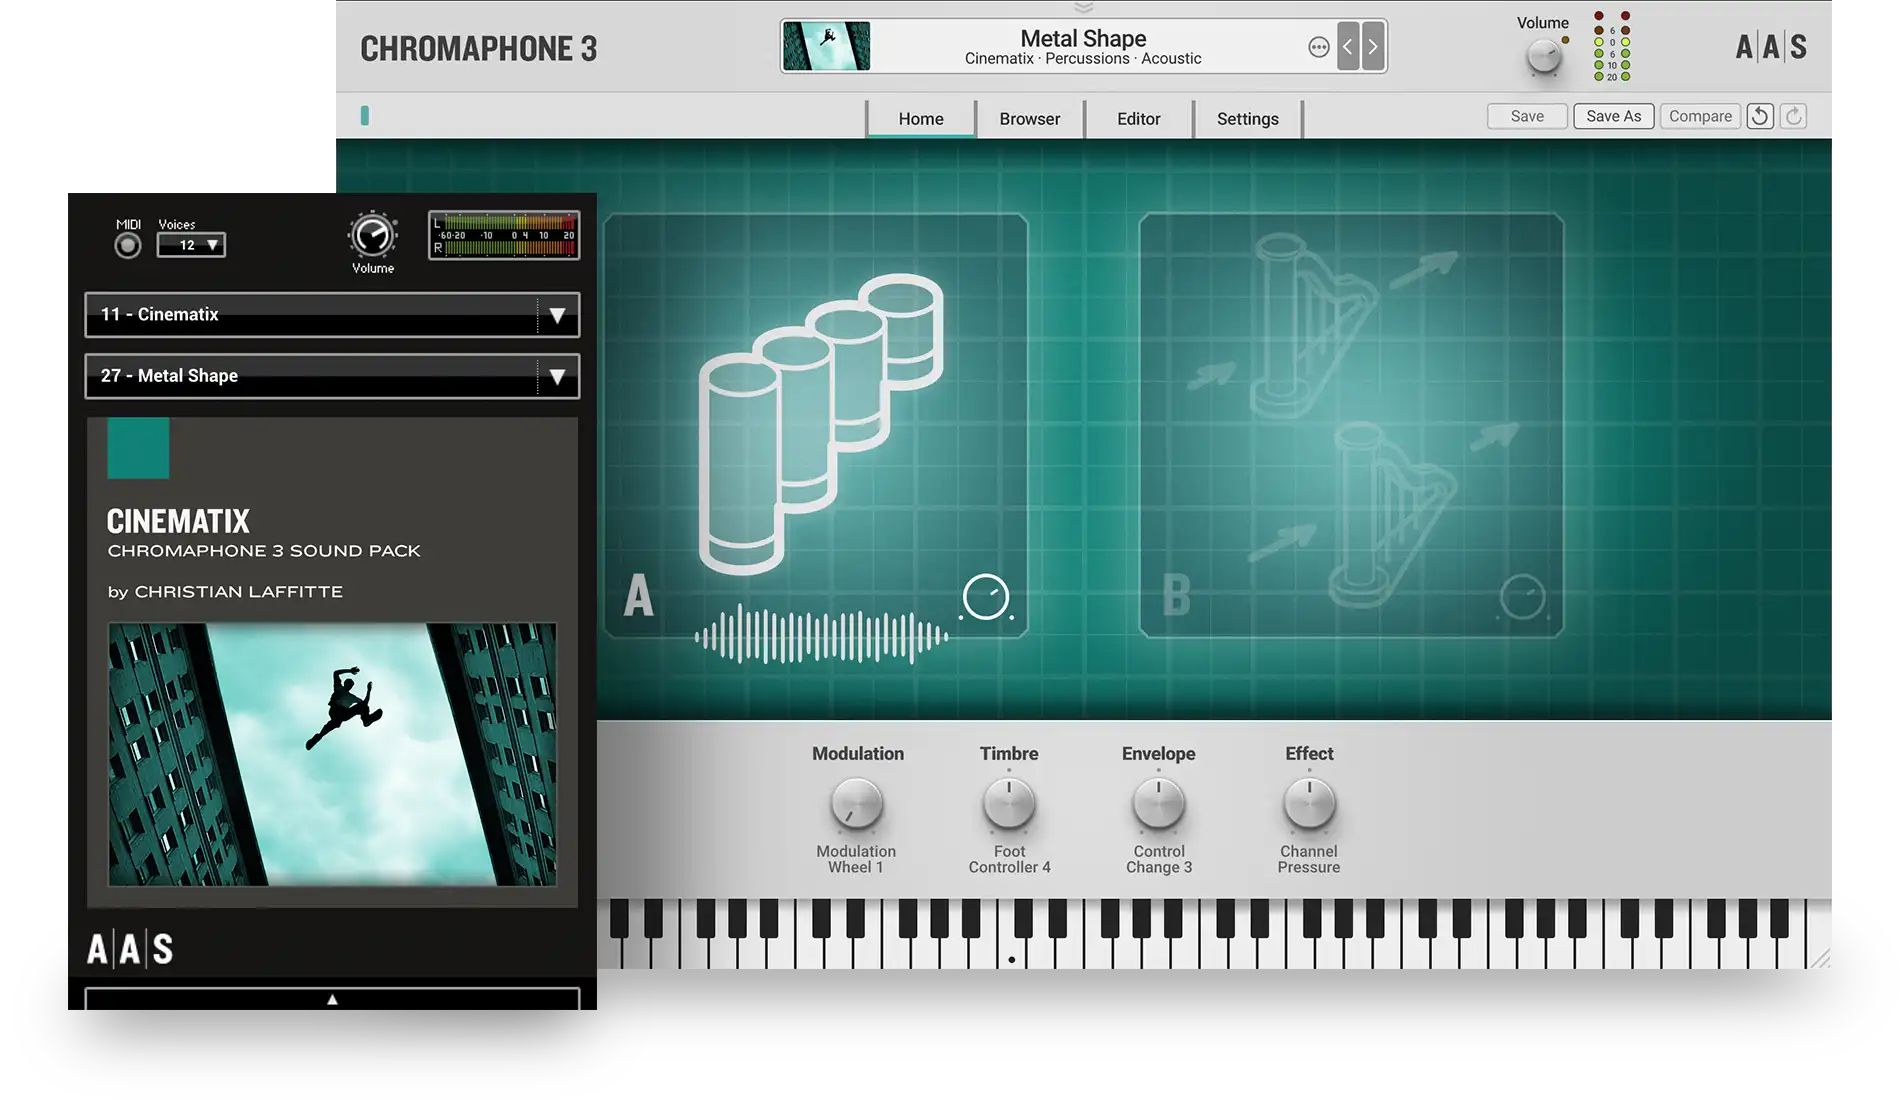Open the preset options three-dot menu
Screen dimensions: 1900x1100
pyautogui.click(x=1319, y=46)
